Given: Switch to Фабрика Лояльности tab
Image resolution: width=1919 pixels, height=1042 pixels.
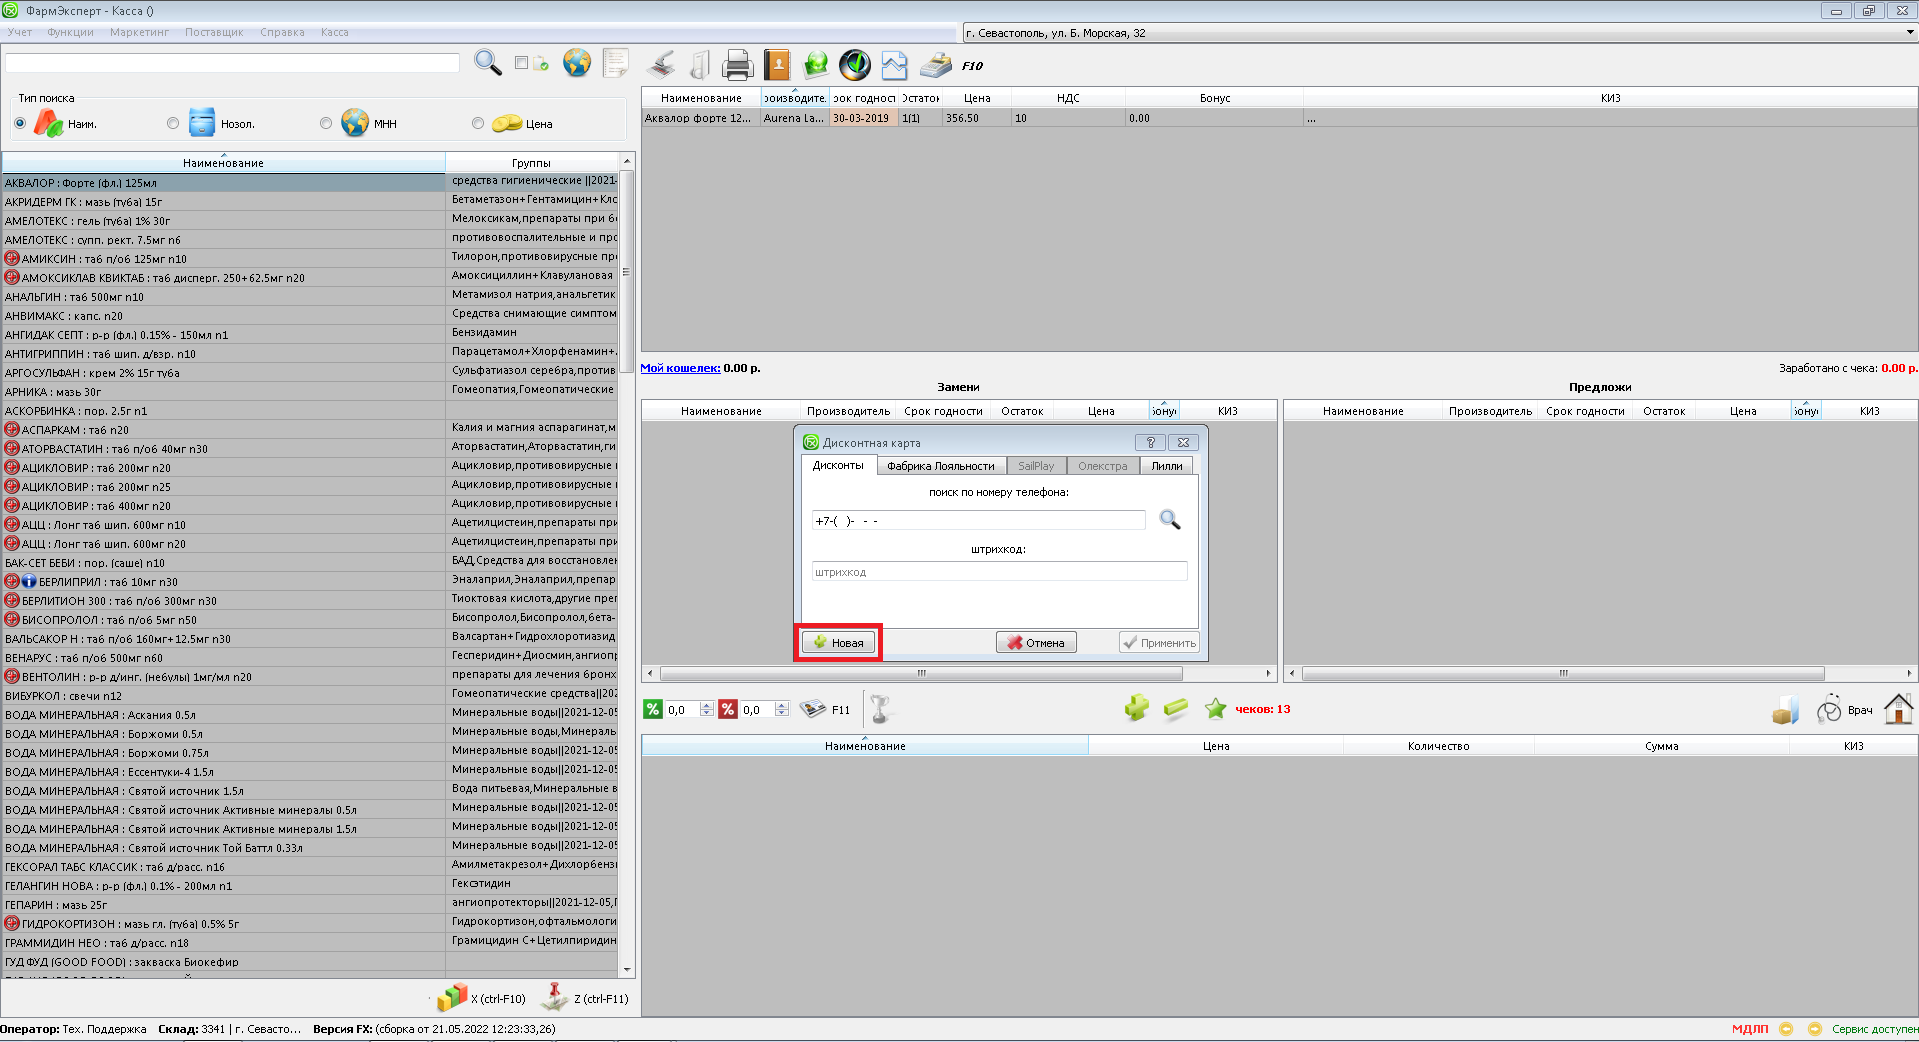Looking at the screenshot, I should coord(940,466).
